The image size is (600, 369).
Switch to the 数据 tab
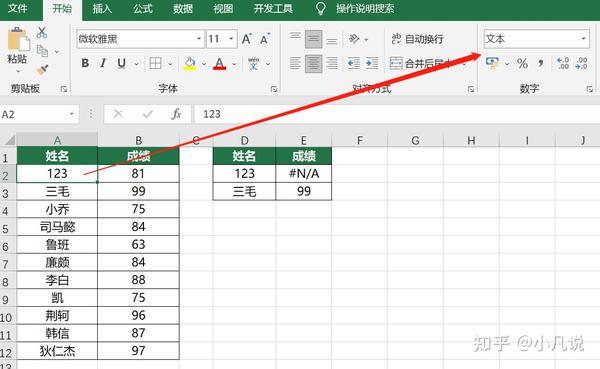click(x=183, y=8)
